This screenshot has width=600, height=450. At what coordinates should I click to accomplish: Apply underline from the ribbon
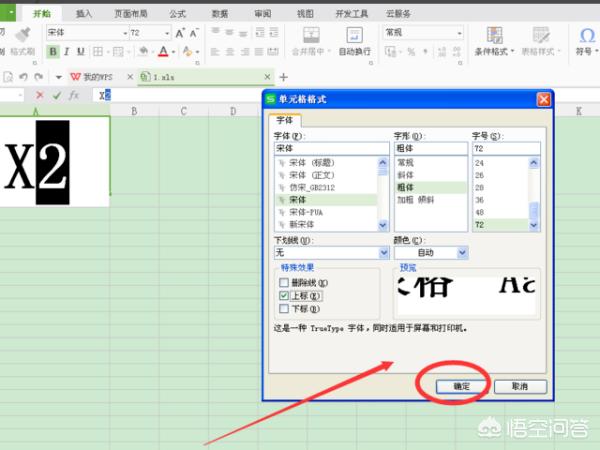coord(81,52)
